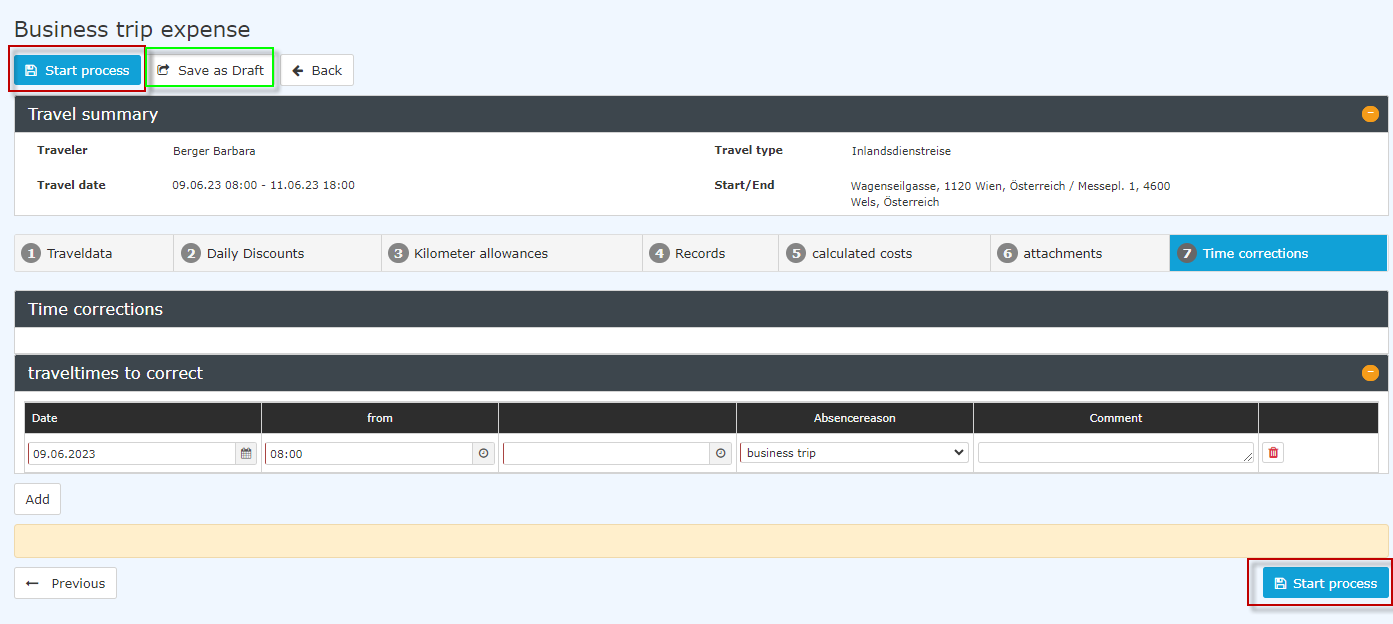Go Back using the Back button
This screenshot has height=624, width=1393.
click(317, 70)
